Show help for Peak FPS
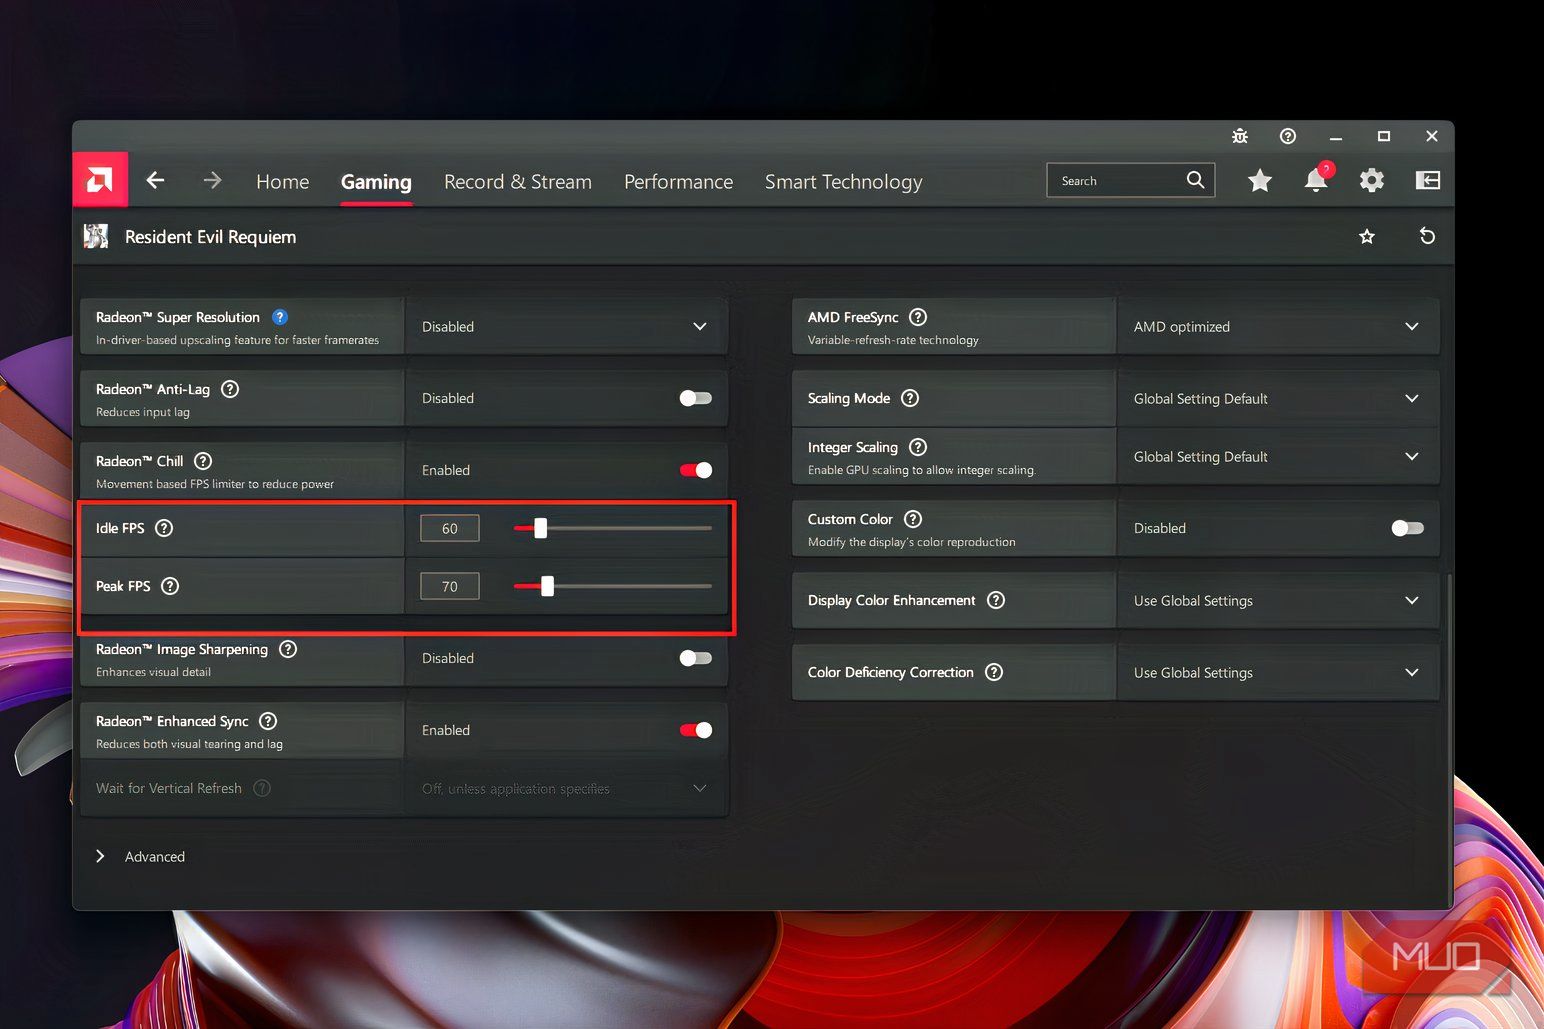This screenshot has height=1029, width=1544. [170, 586]
